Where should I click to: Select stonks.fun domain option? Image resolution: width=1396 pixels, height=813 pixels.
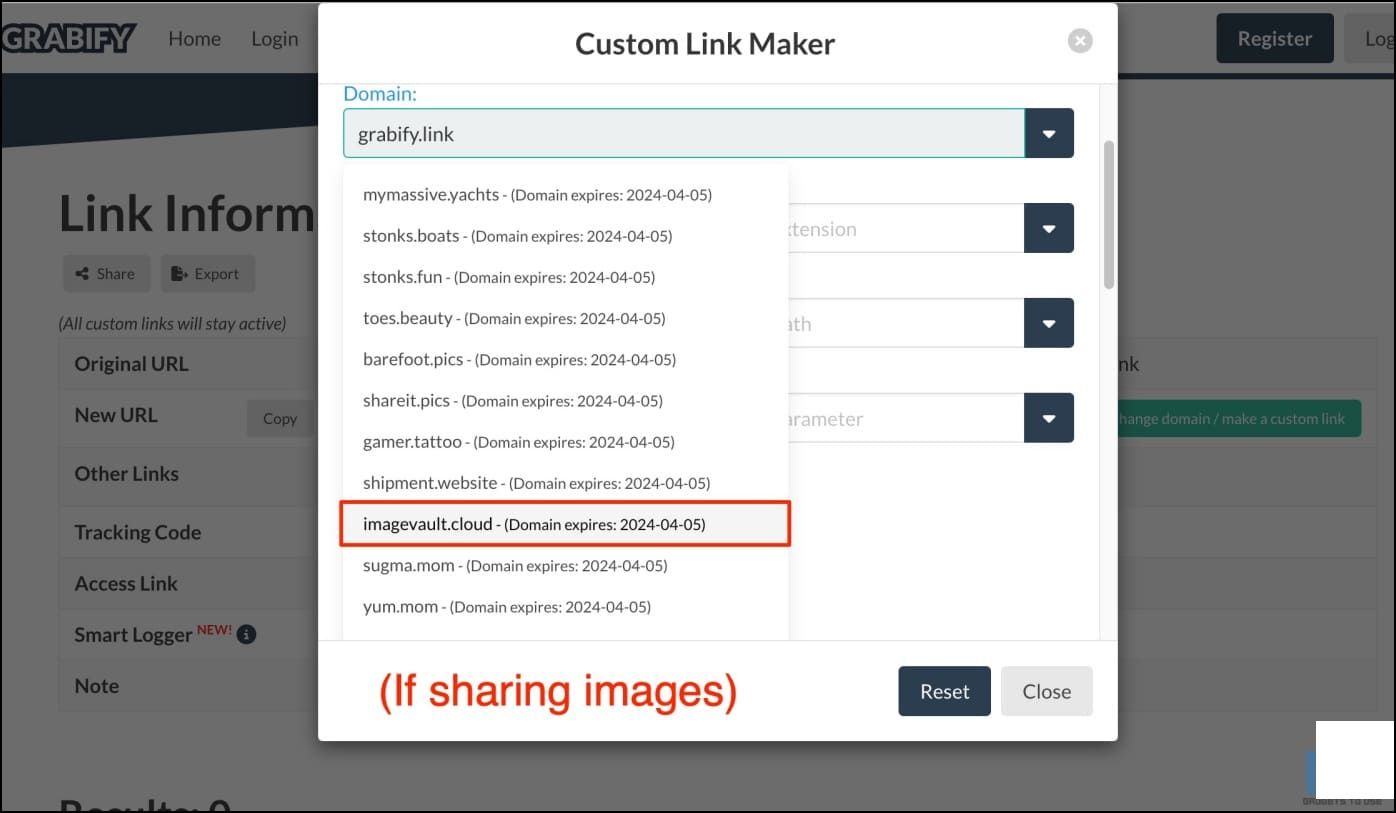coord(565,277)
